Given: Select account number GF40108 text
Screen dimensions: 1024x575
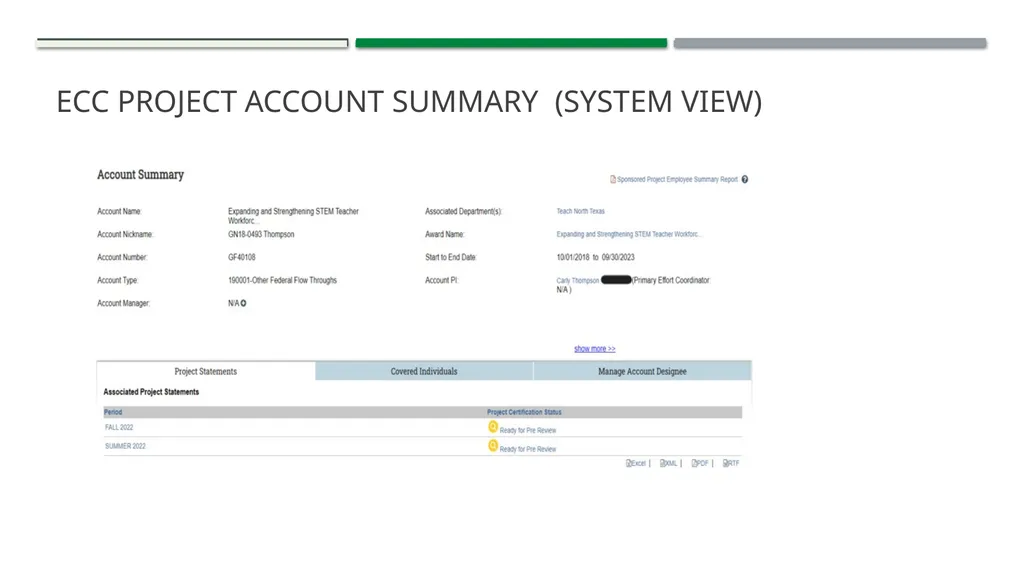Looking at the screenshot, I should pos(242,257).
